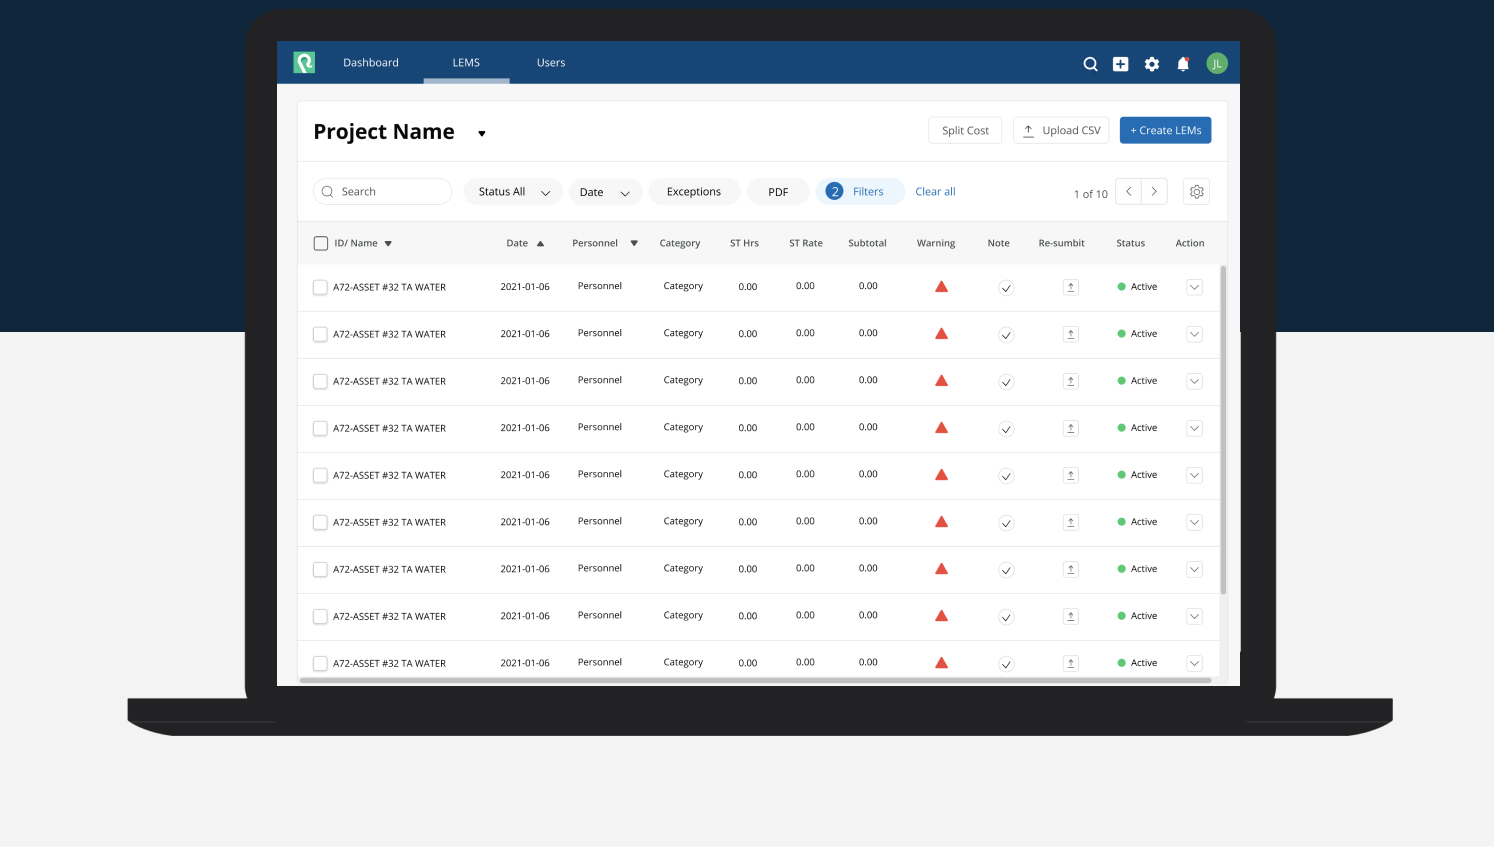Screen dimensions: 1494x847
Task: Check the sixth row's checkbox
Action: [x=320, y=522]
